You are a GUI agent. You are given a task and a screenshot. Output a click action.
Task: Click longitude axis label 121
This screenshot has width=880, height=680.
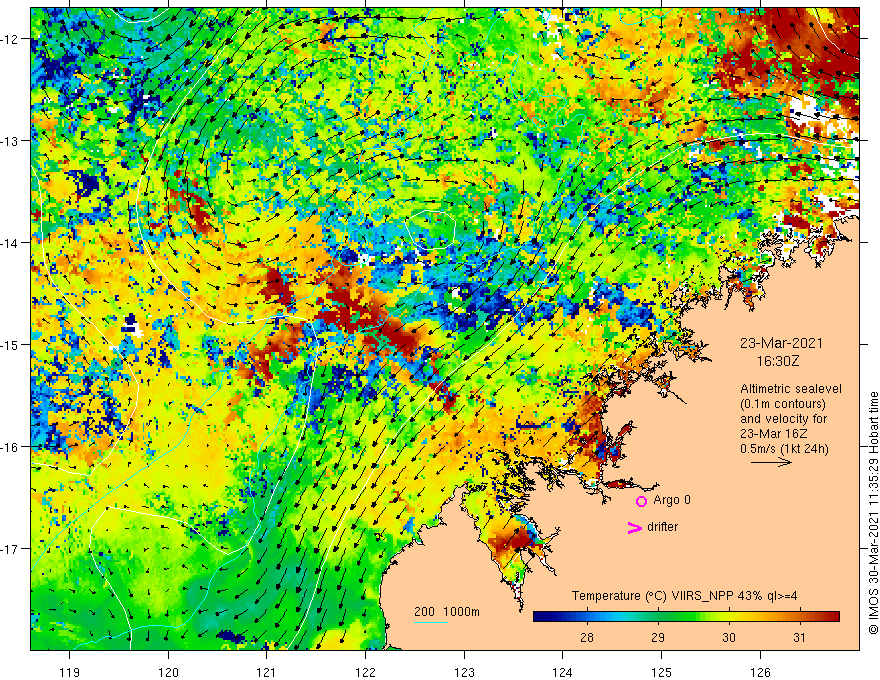coord(266,672)
